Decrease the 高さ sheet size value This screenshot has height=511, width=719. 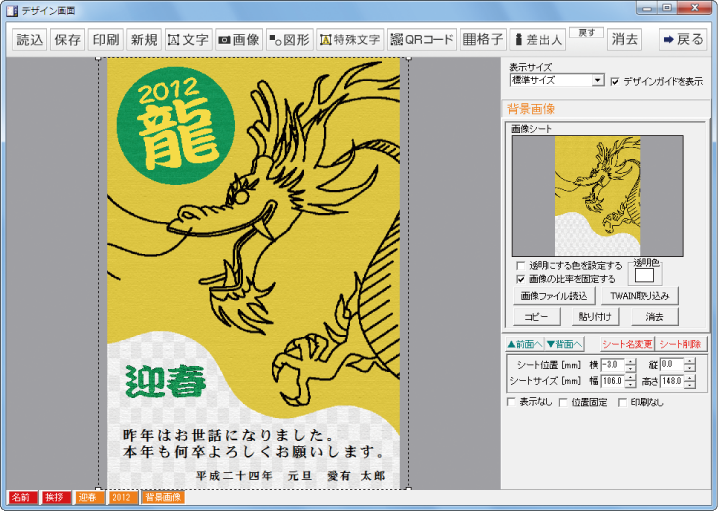click(689, 384)
